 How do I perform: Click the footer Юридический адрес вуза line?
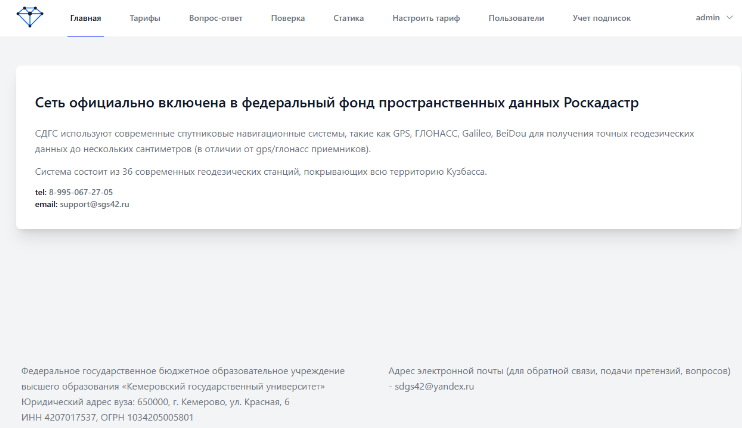tap(155, 401)
